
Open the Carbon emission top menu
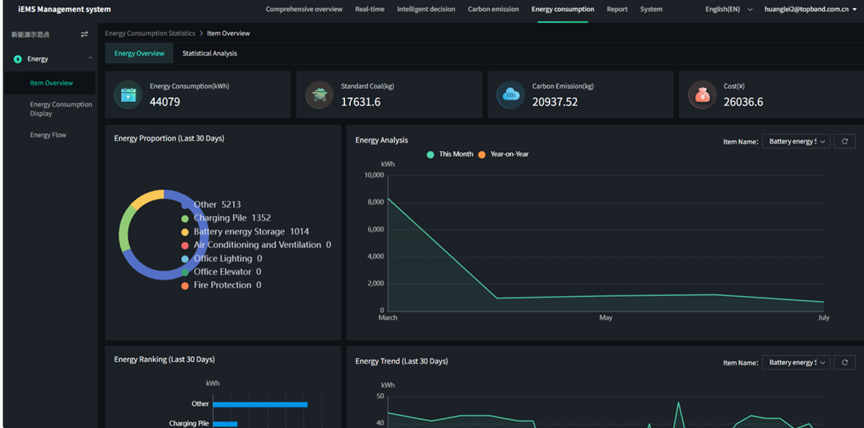click(x=493, y=9)
